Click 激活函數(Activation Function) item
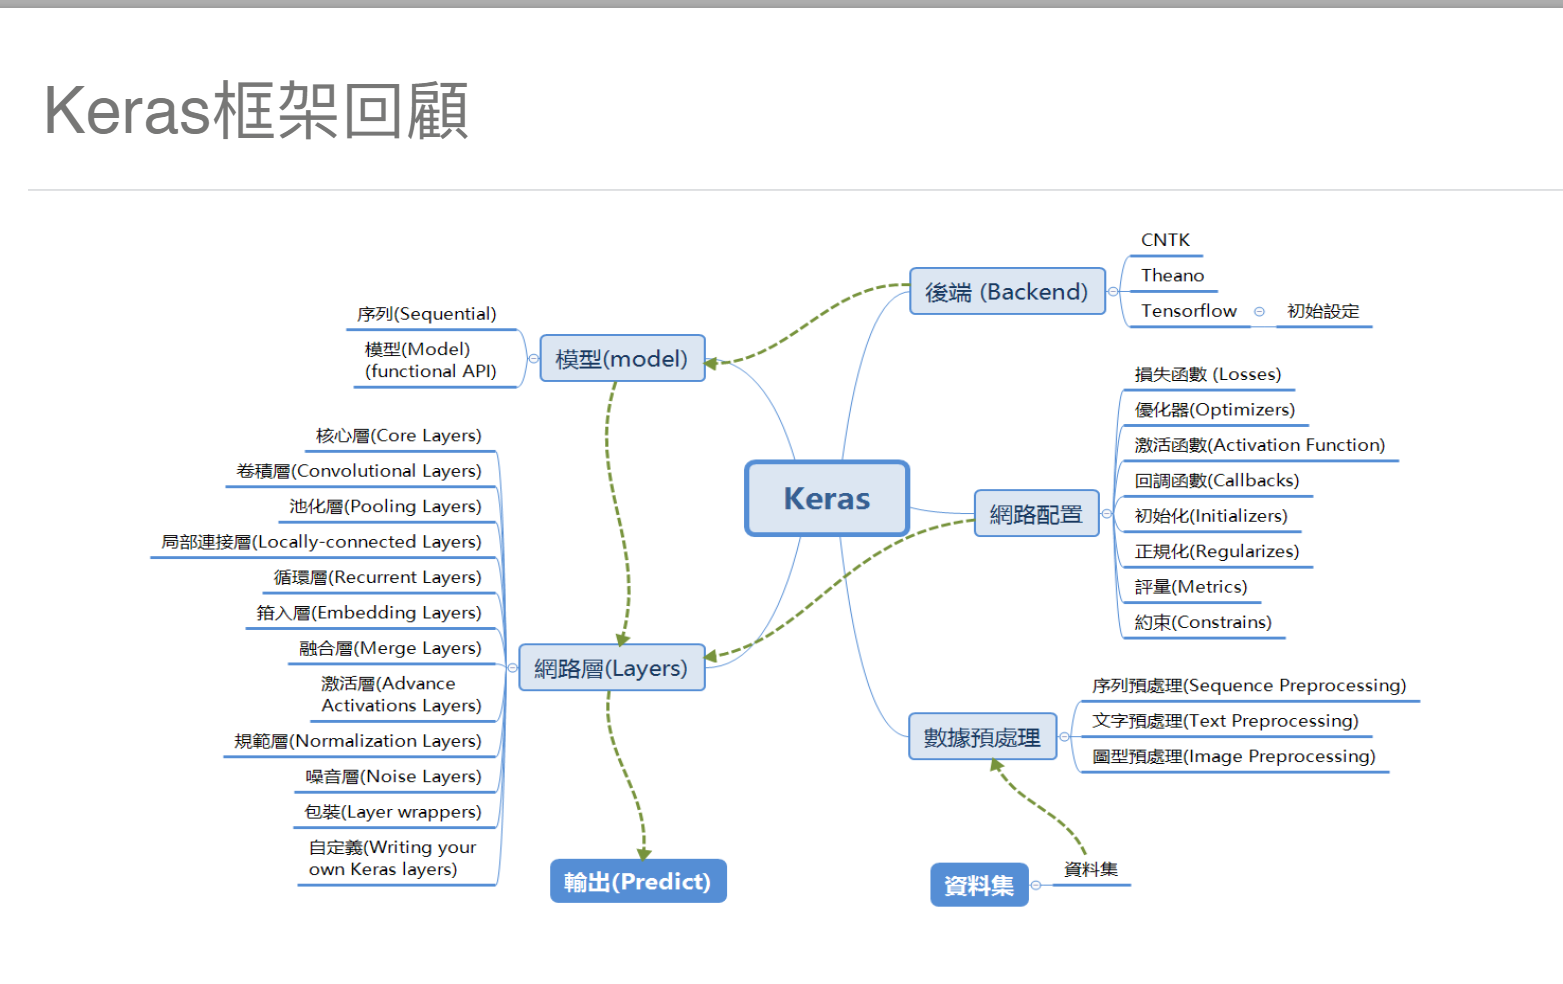Image resolution: width=1563 pixels, height=984 pixels. coord(1259,445)
